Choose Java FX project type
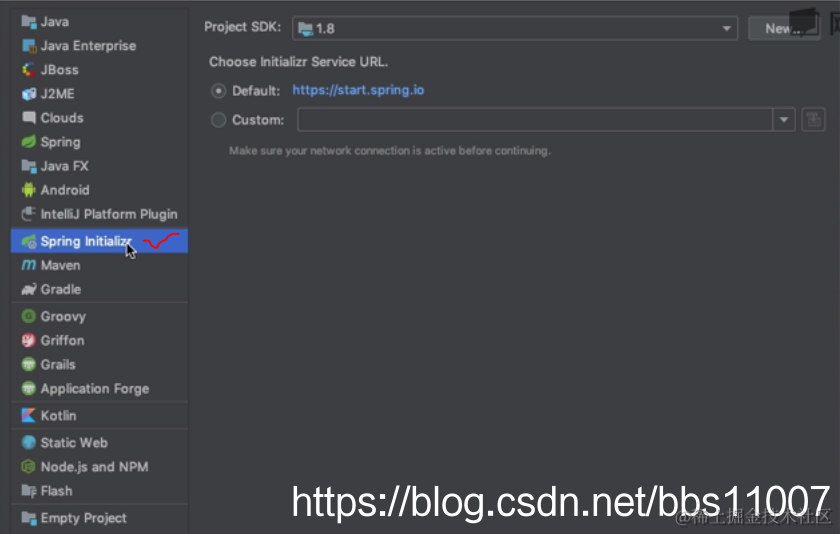 [64, 166]
